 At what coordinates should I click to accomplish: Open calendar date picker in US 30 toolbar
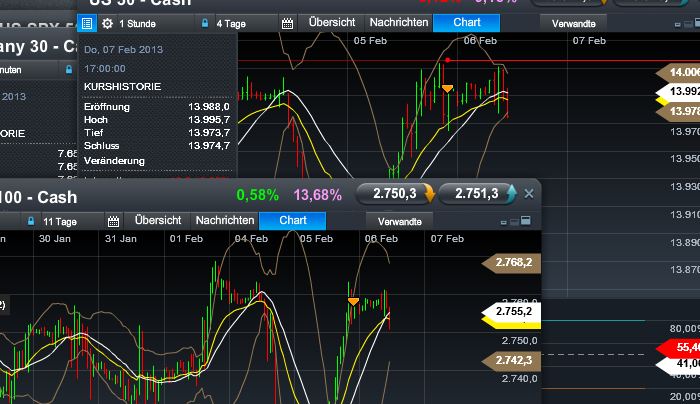[288, 23]
